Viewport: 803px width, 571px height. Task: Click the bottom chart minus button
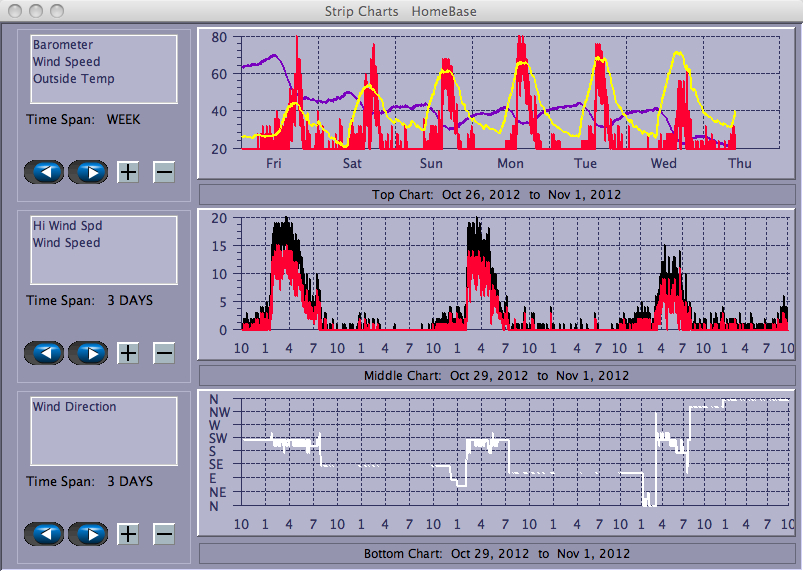pos(164,534)
